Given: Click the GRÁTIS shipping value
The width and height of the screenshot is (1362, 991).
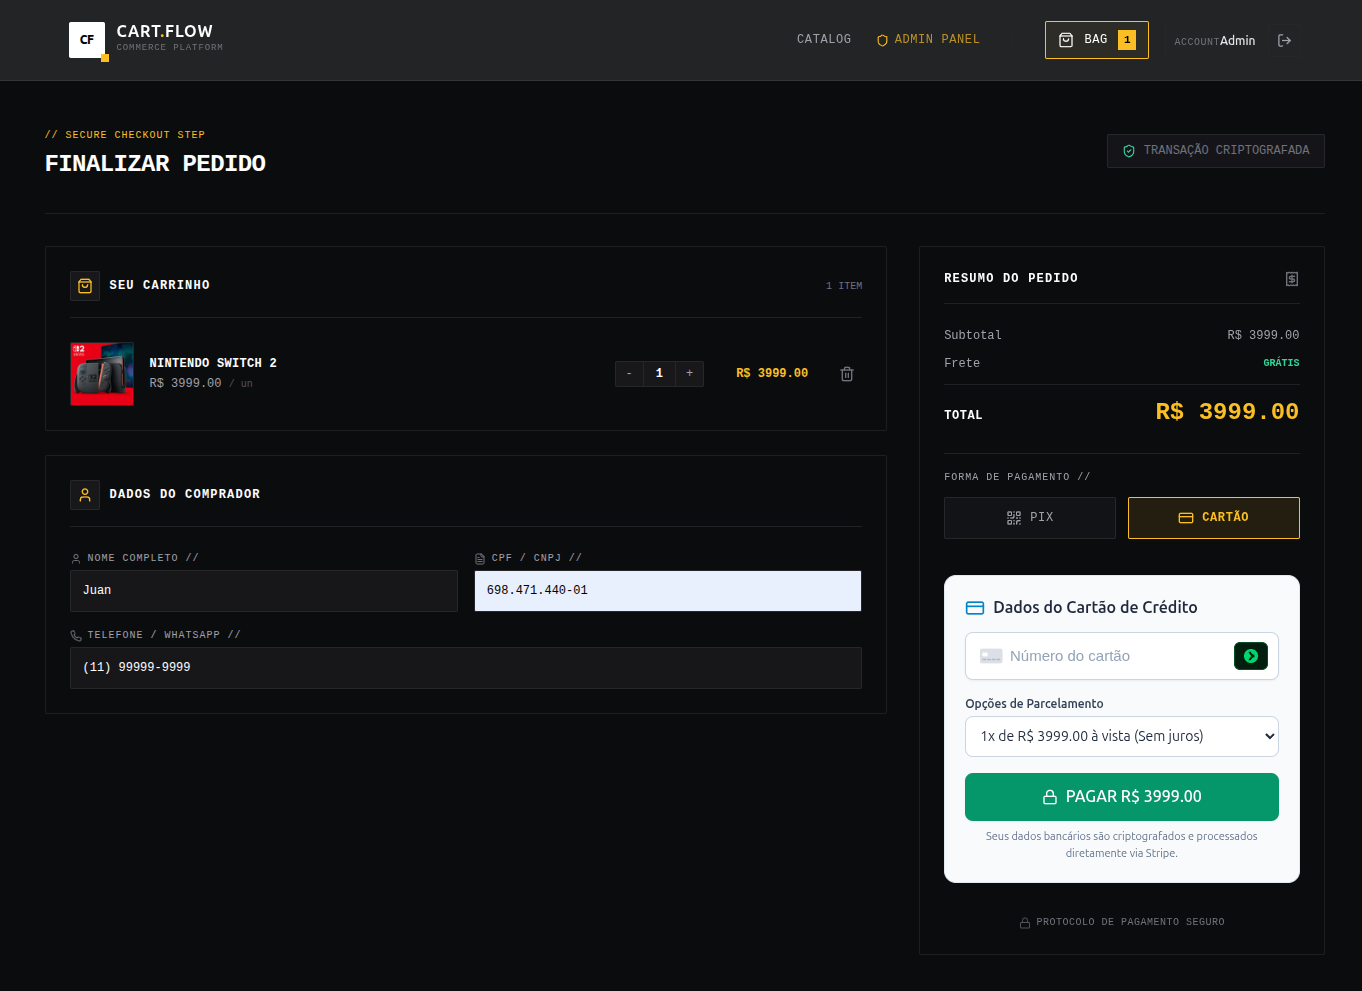Looking at the screenshot, I should [x=1281, y=363].
